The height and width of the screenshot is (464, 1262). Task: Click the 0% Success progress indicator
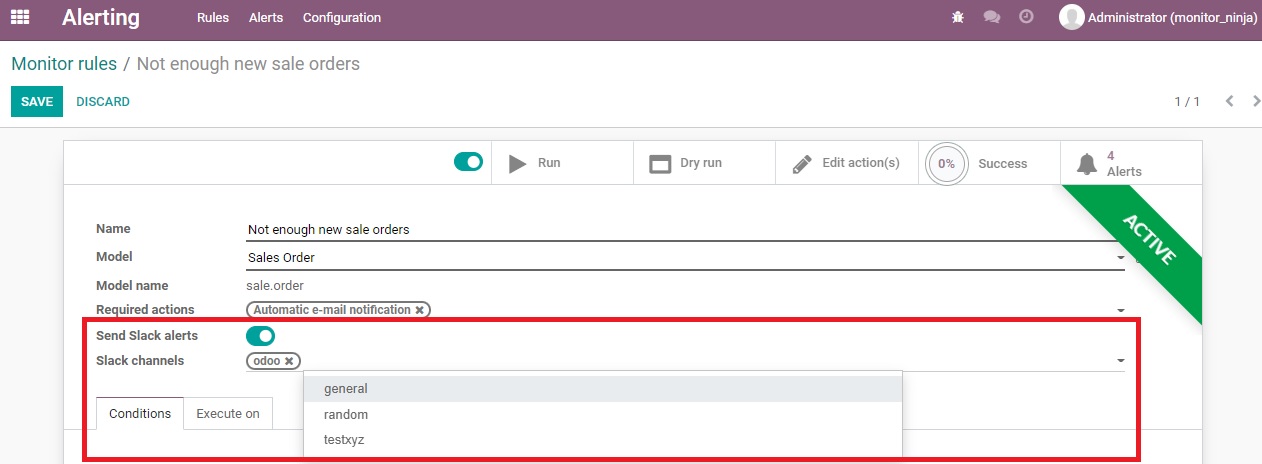coord(946,163)
